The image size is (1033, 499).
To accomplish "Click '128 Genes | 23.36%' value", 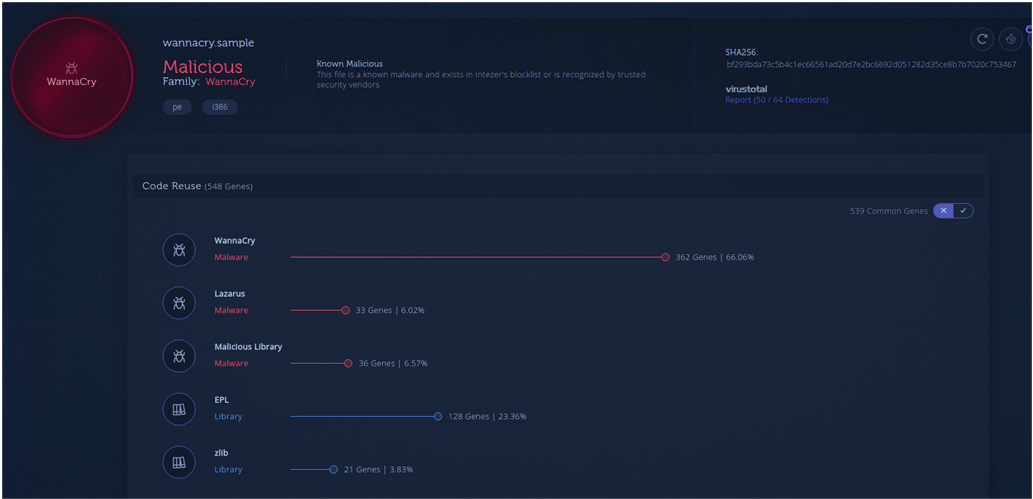I will 488,417.
